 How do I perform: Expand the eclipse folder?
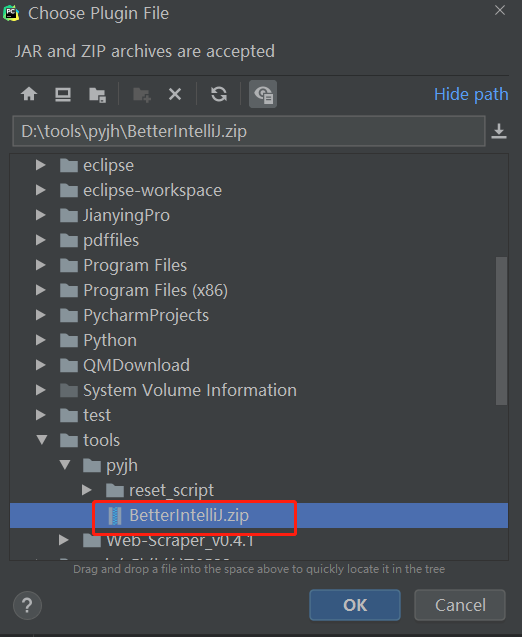41,165
